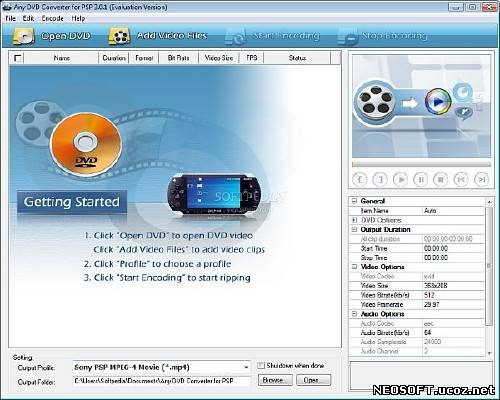Set mark-in point with left bracket button
Screen dimensions: 500x400
coord(360,180)
